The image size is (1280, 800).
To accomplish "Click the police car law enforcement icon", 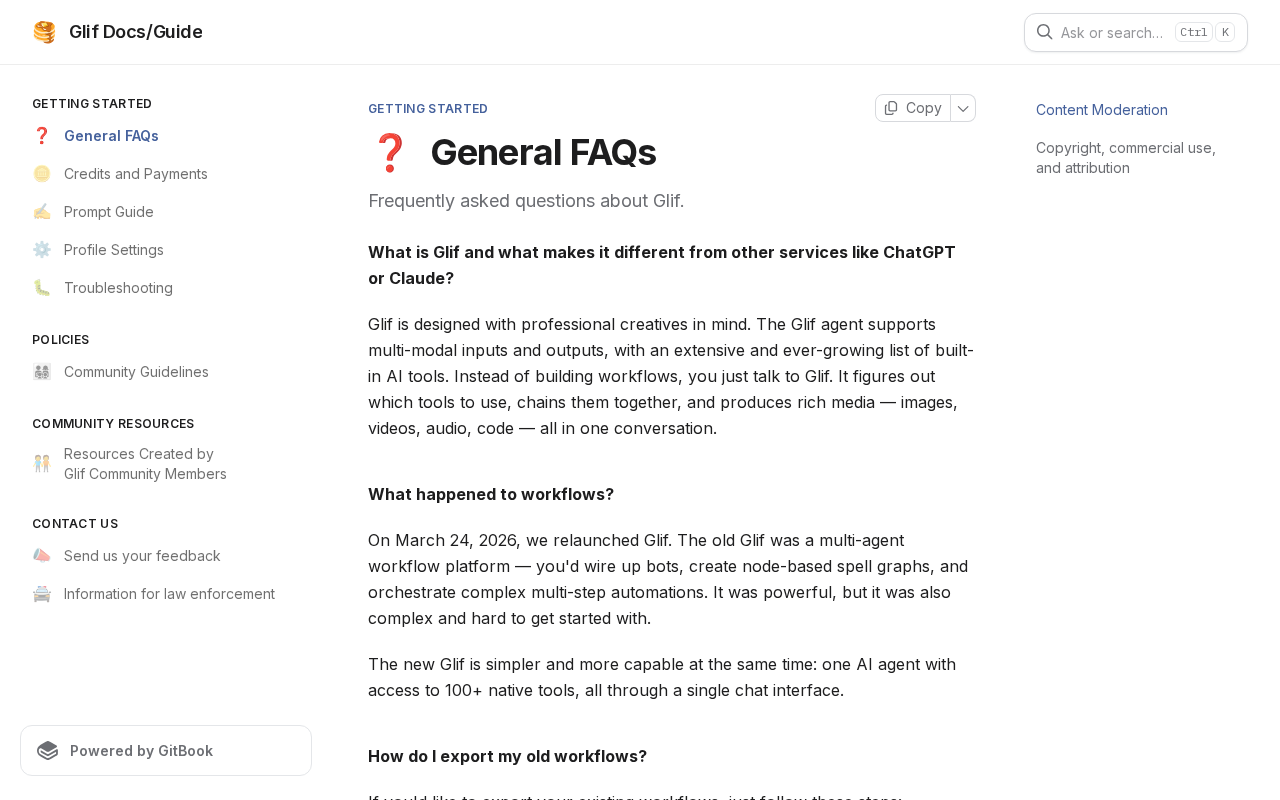I will 42,594.
